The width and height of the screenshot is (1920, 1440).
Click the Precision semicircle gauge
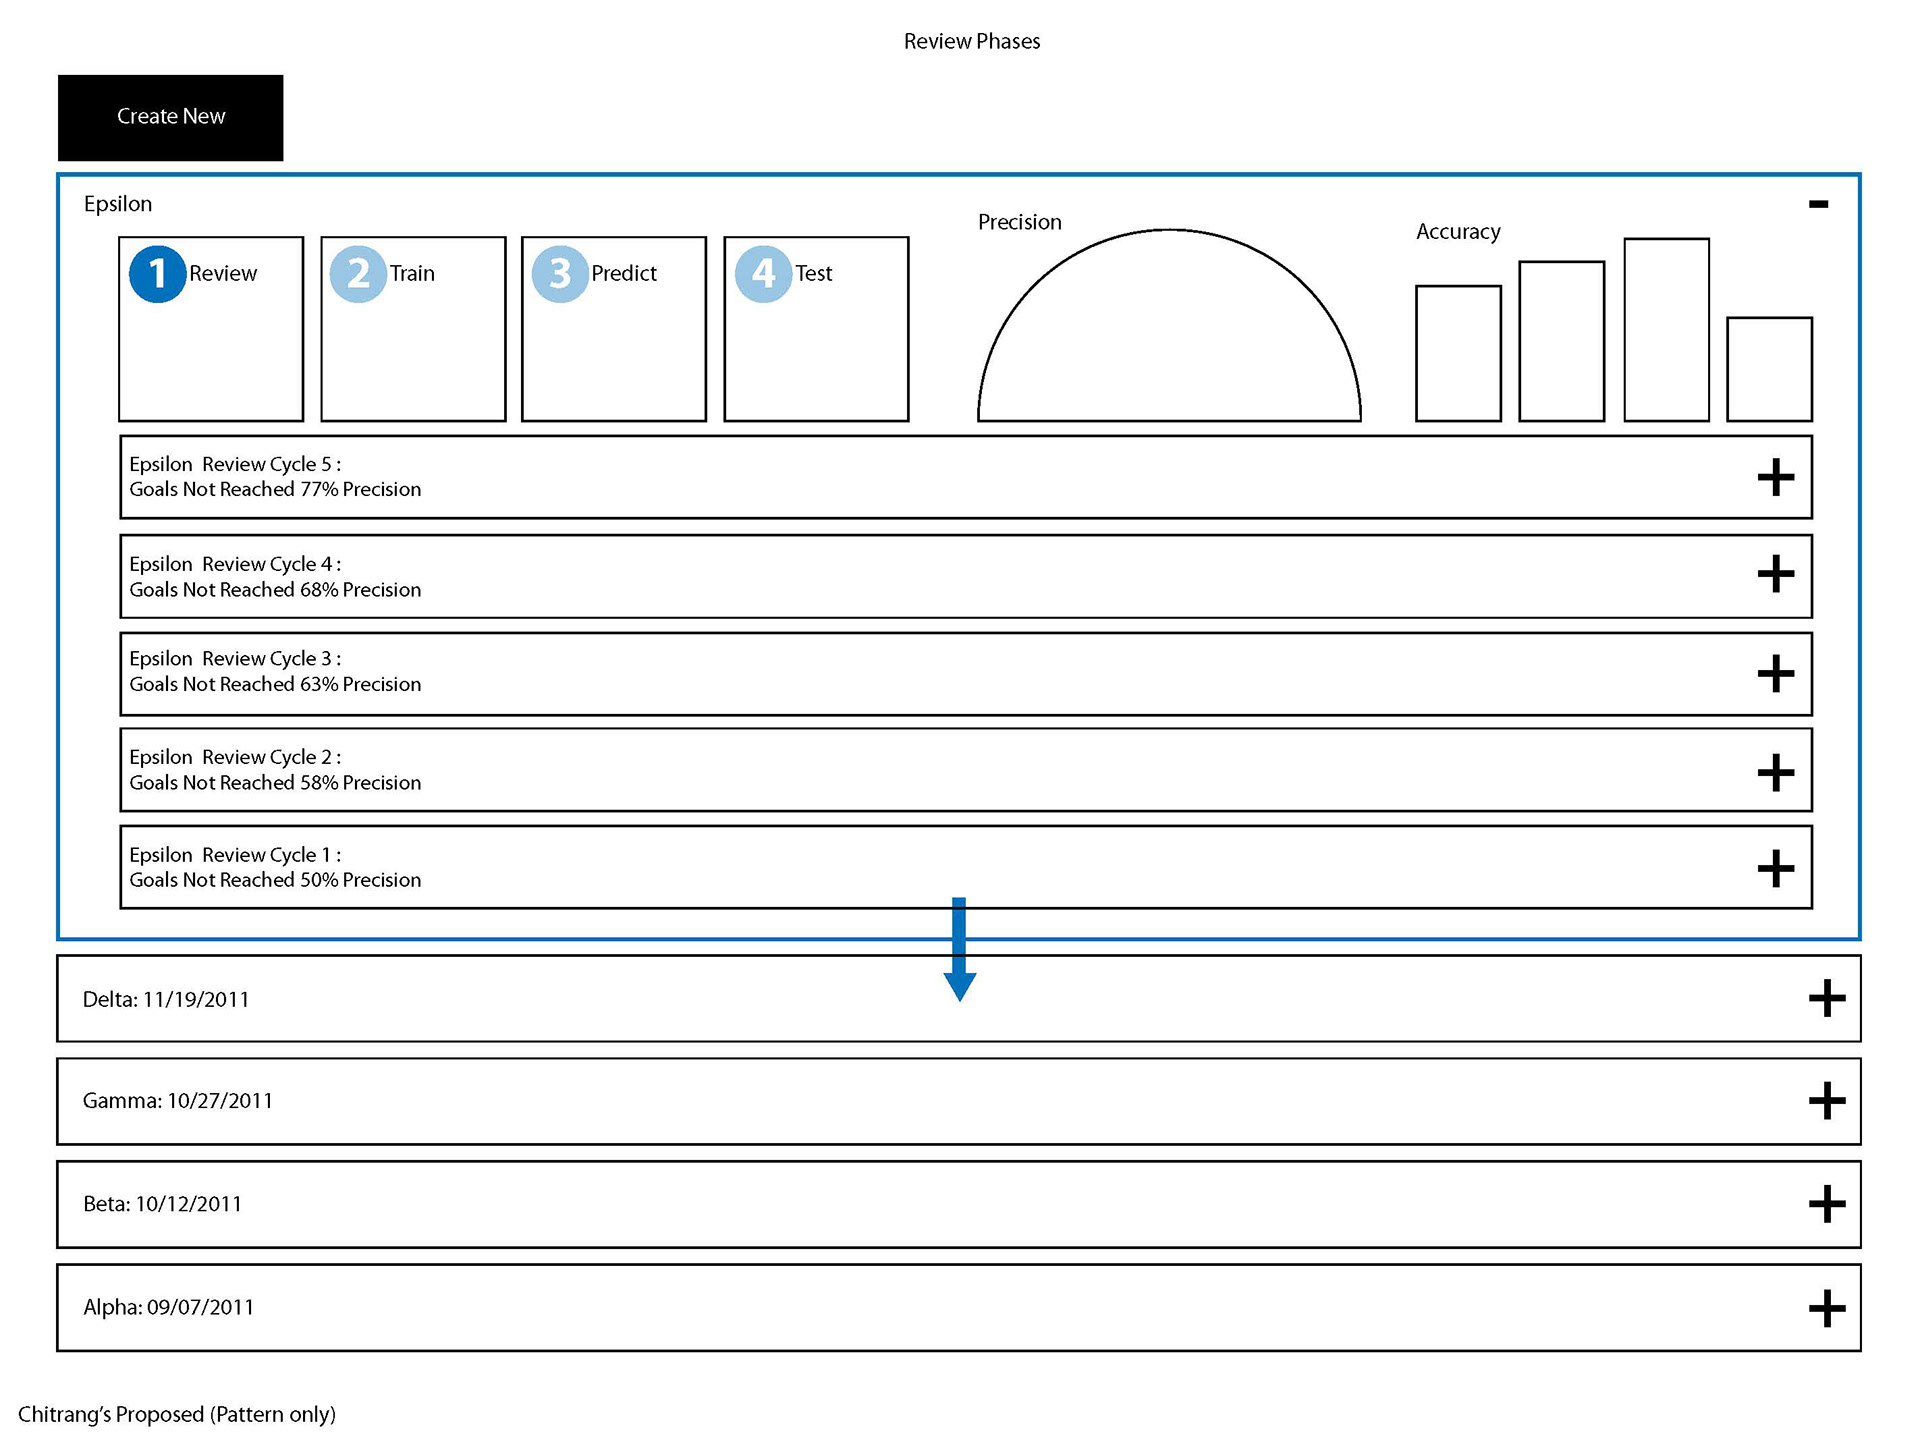point(1169,326)
